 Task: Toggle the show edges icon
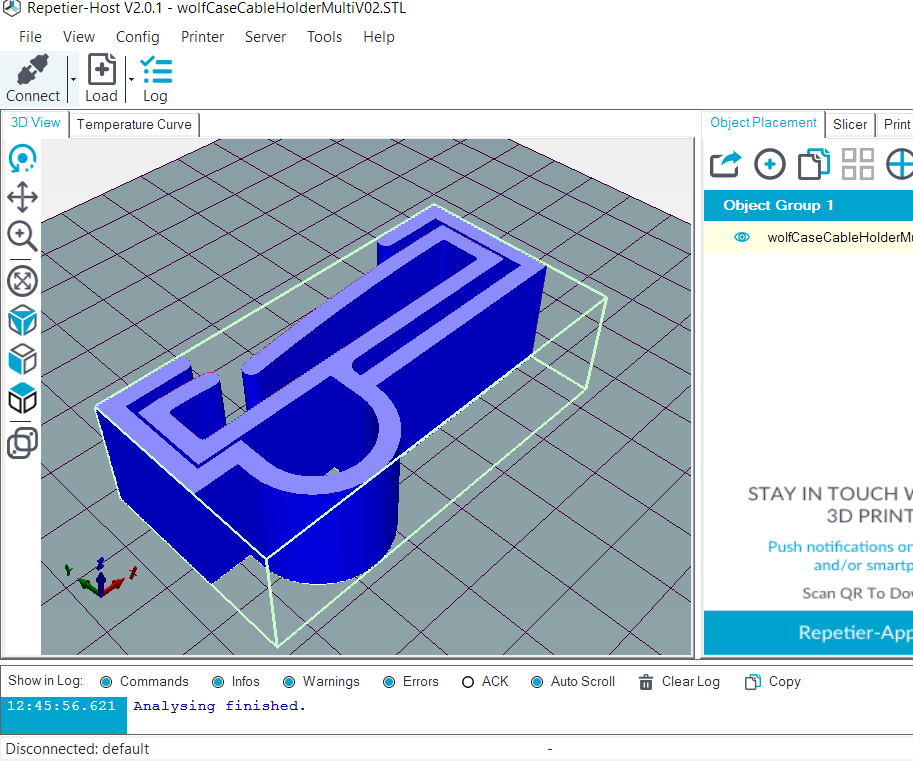[22, 398]
